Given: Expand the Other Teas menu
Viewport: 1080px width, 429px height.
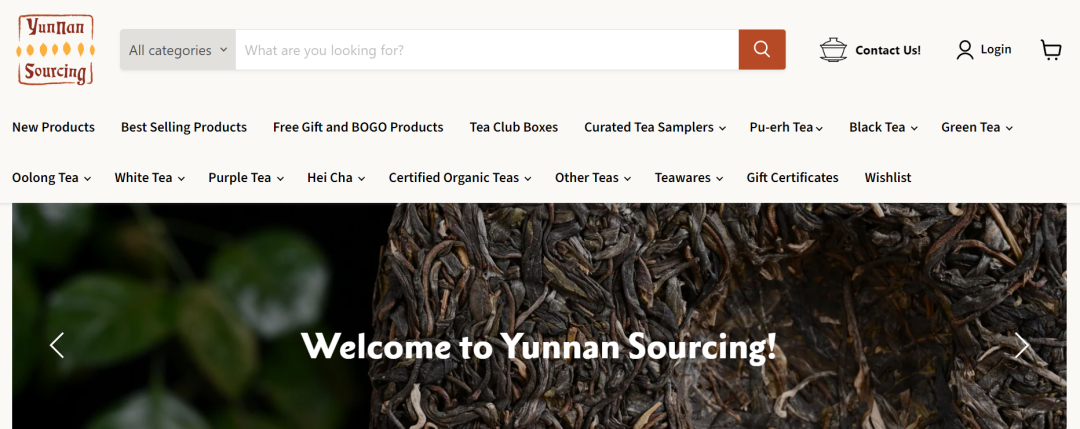Looking at the screenshot, I should [x=593, y=177].
